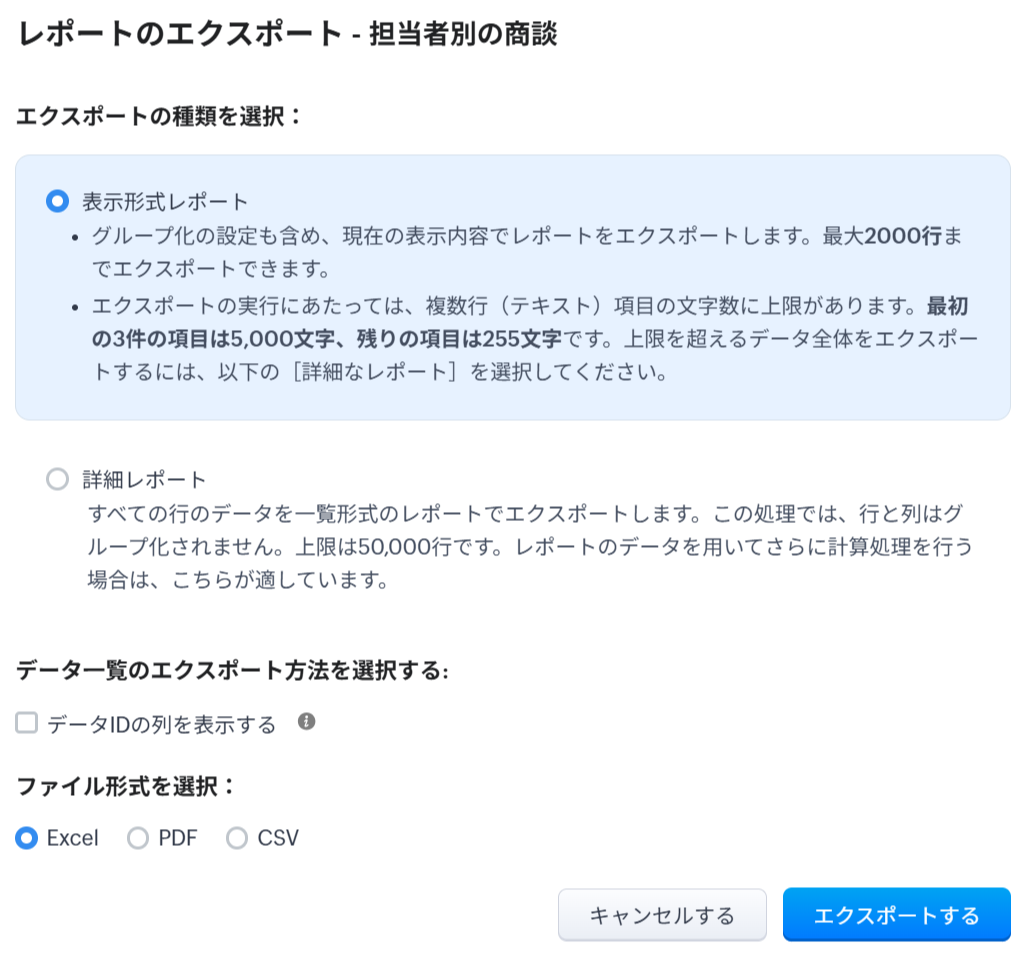Click the データIDの列を表示する label text
The width and height of the screenshot is (1029, 955).
point(161,724)
